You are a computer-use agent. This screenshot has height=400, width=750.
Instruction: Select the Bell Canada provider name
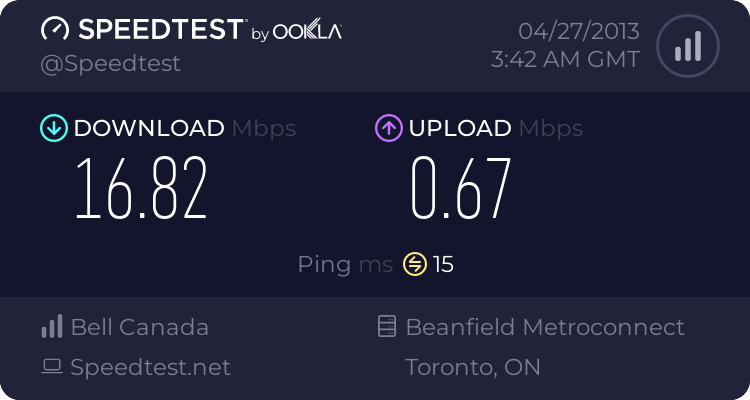click(x=140, y=327)
